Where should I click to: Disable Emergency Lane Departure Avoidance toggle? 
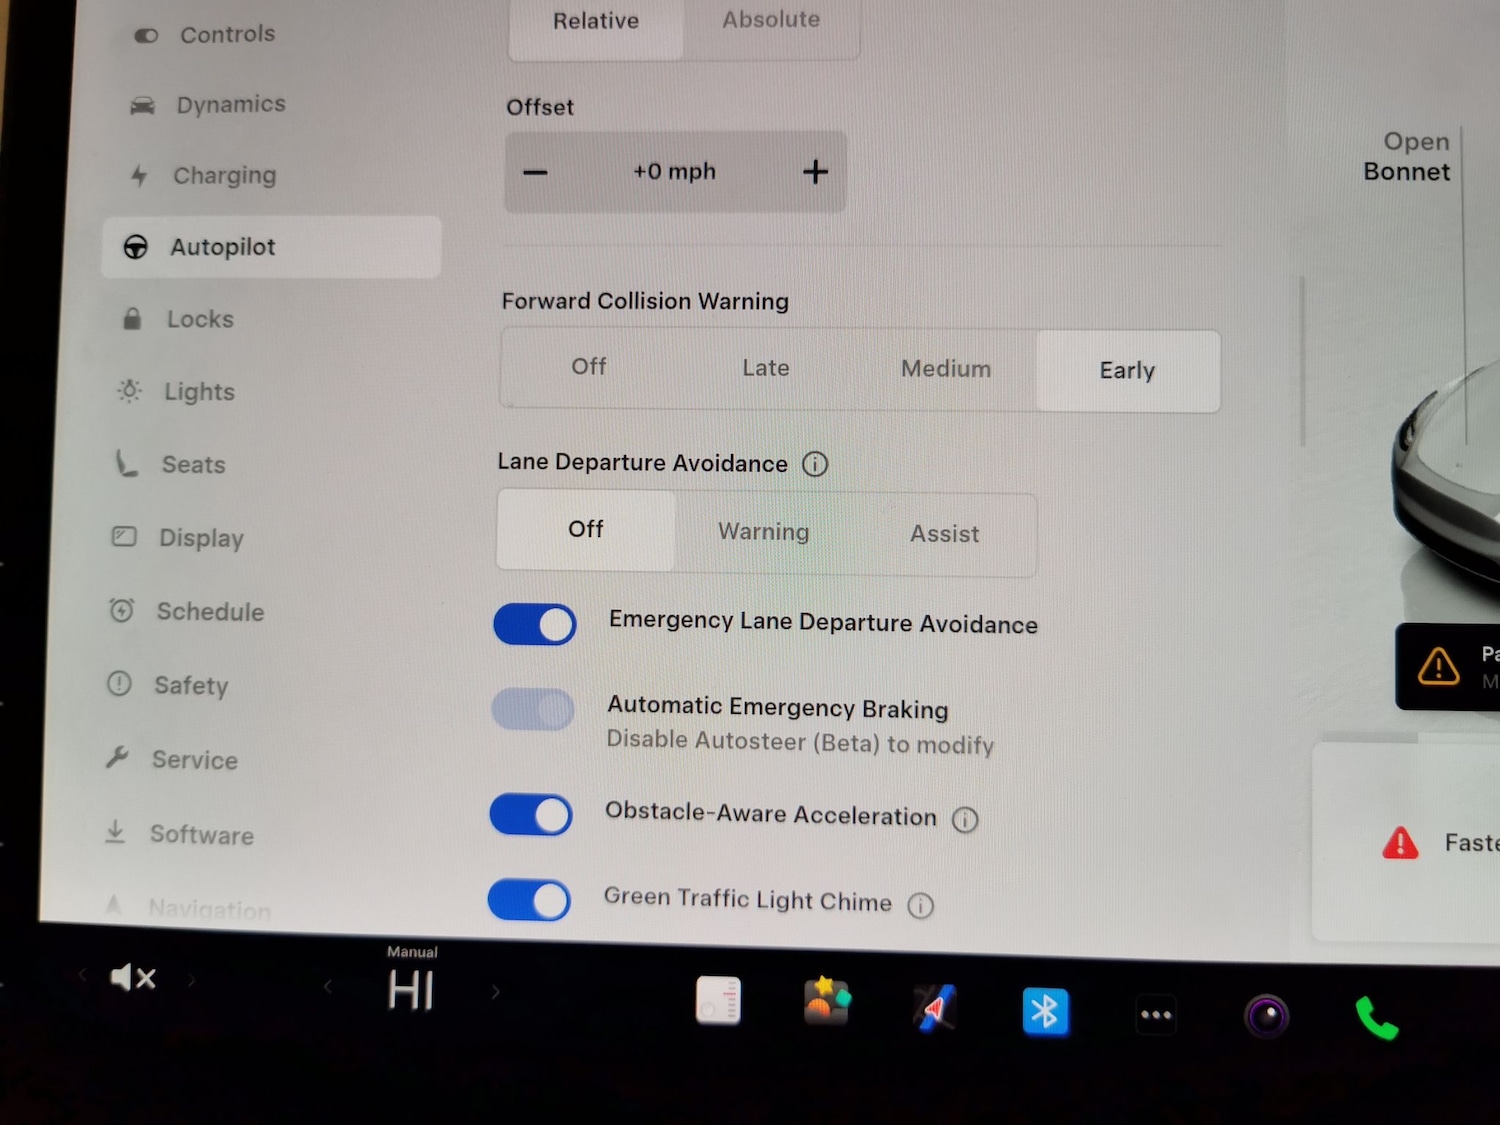click(x=535, y=625)
